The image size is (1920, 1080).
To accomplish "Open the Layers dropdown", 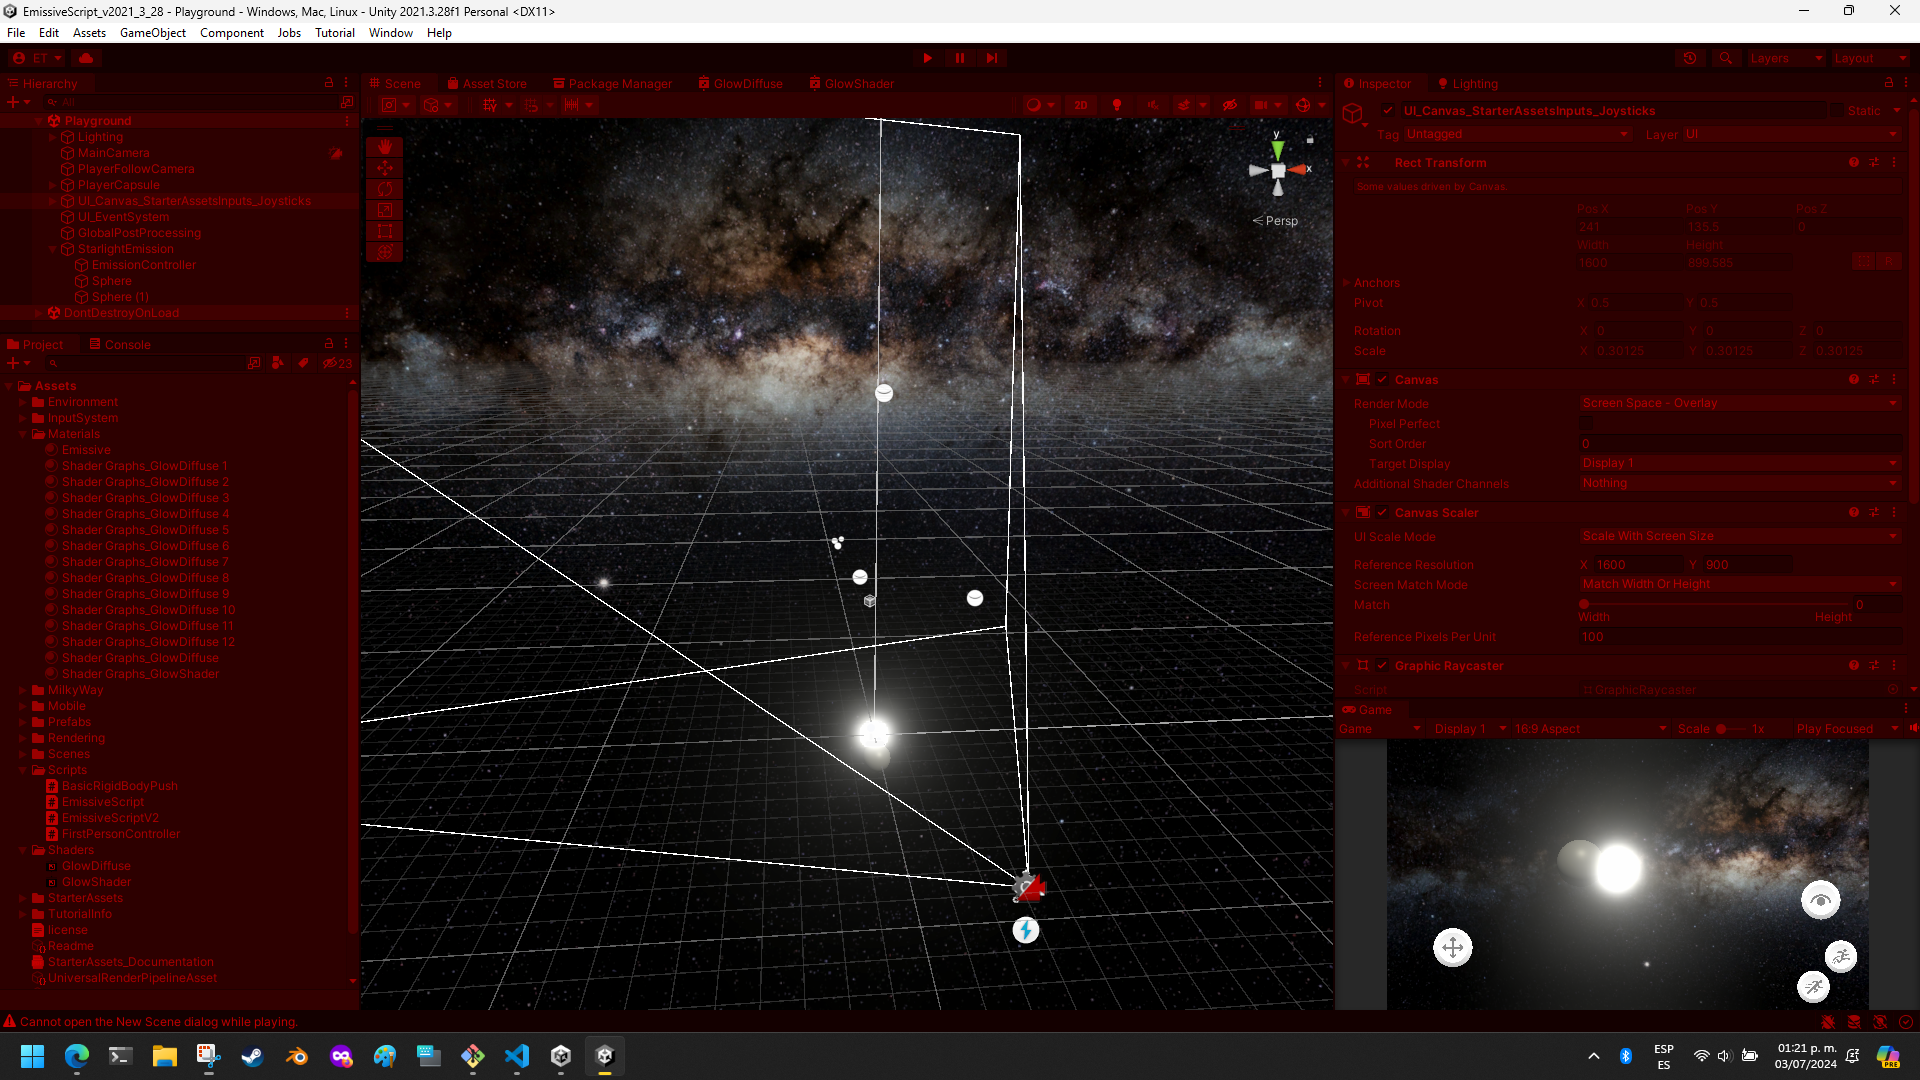I will tap(1786, 58).
